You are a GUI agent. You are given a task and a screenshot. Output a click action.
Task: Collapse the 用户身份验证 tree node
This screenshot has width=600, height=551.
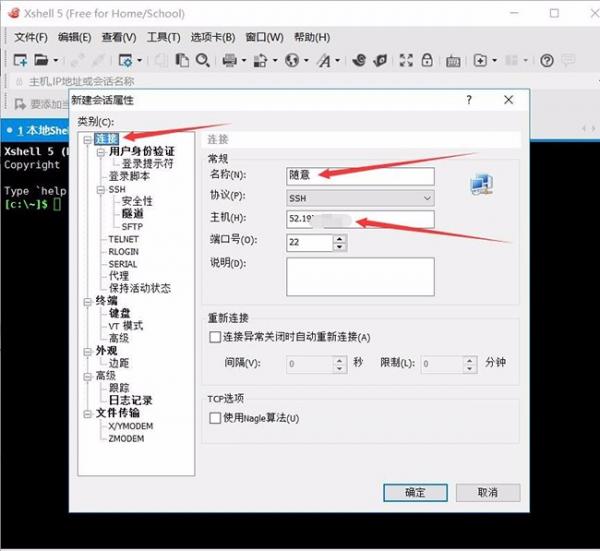pos(101,152)
